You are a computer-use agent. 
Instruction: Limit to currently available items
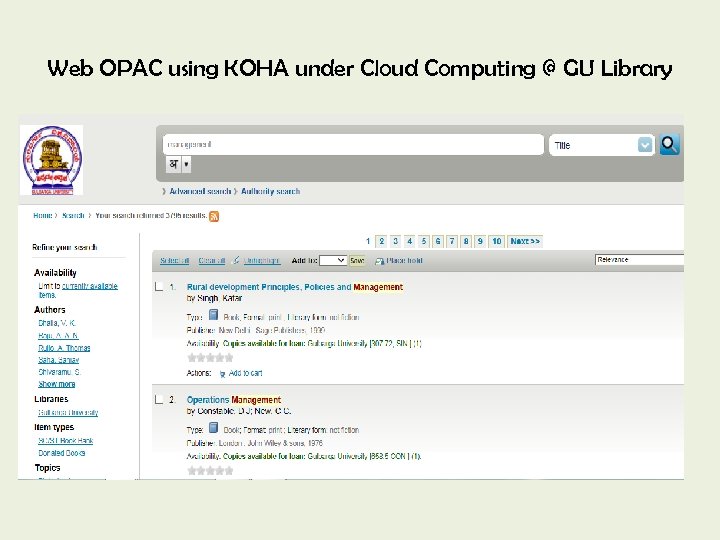pyautogui.click(x=78, y=290)
